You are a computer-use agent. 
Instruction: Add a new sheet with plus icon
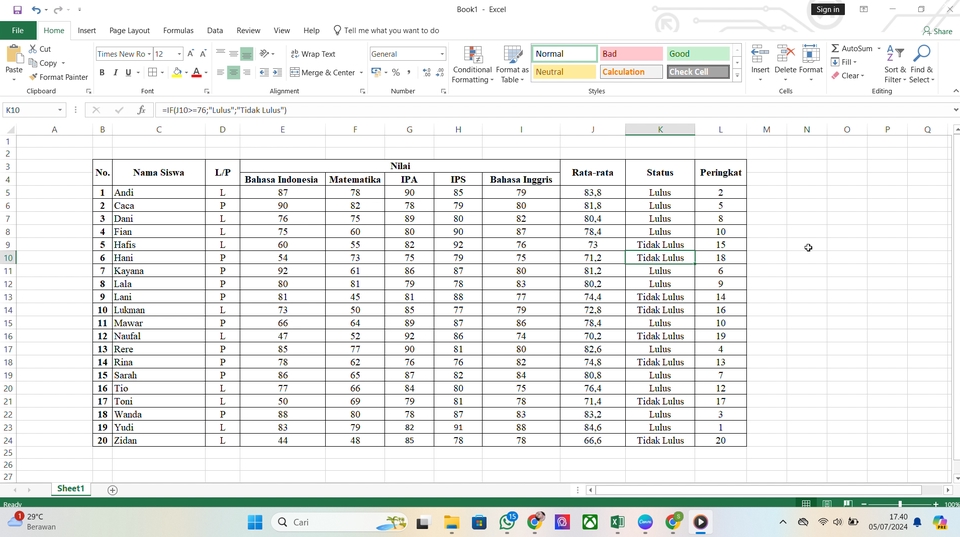point(113,490)
